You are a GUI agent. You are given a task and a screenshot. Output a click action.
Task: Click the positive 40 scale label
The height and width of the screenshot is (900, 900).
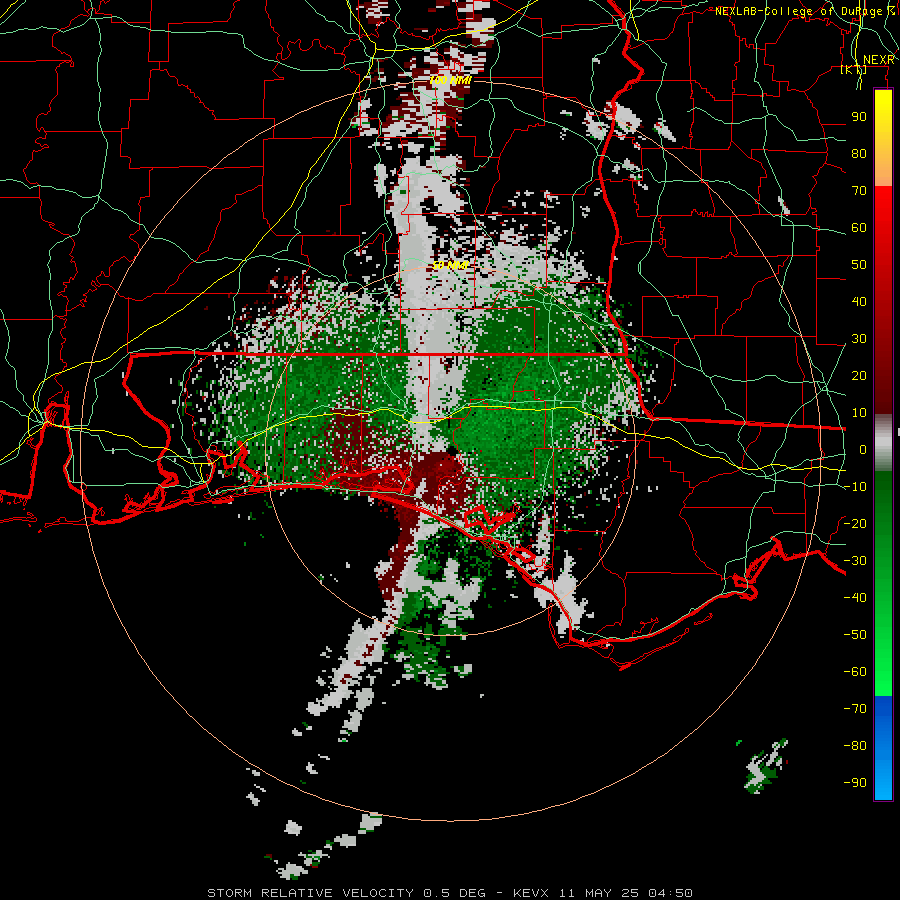tap(859, 301)
